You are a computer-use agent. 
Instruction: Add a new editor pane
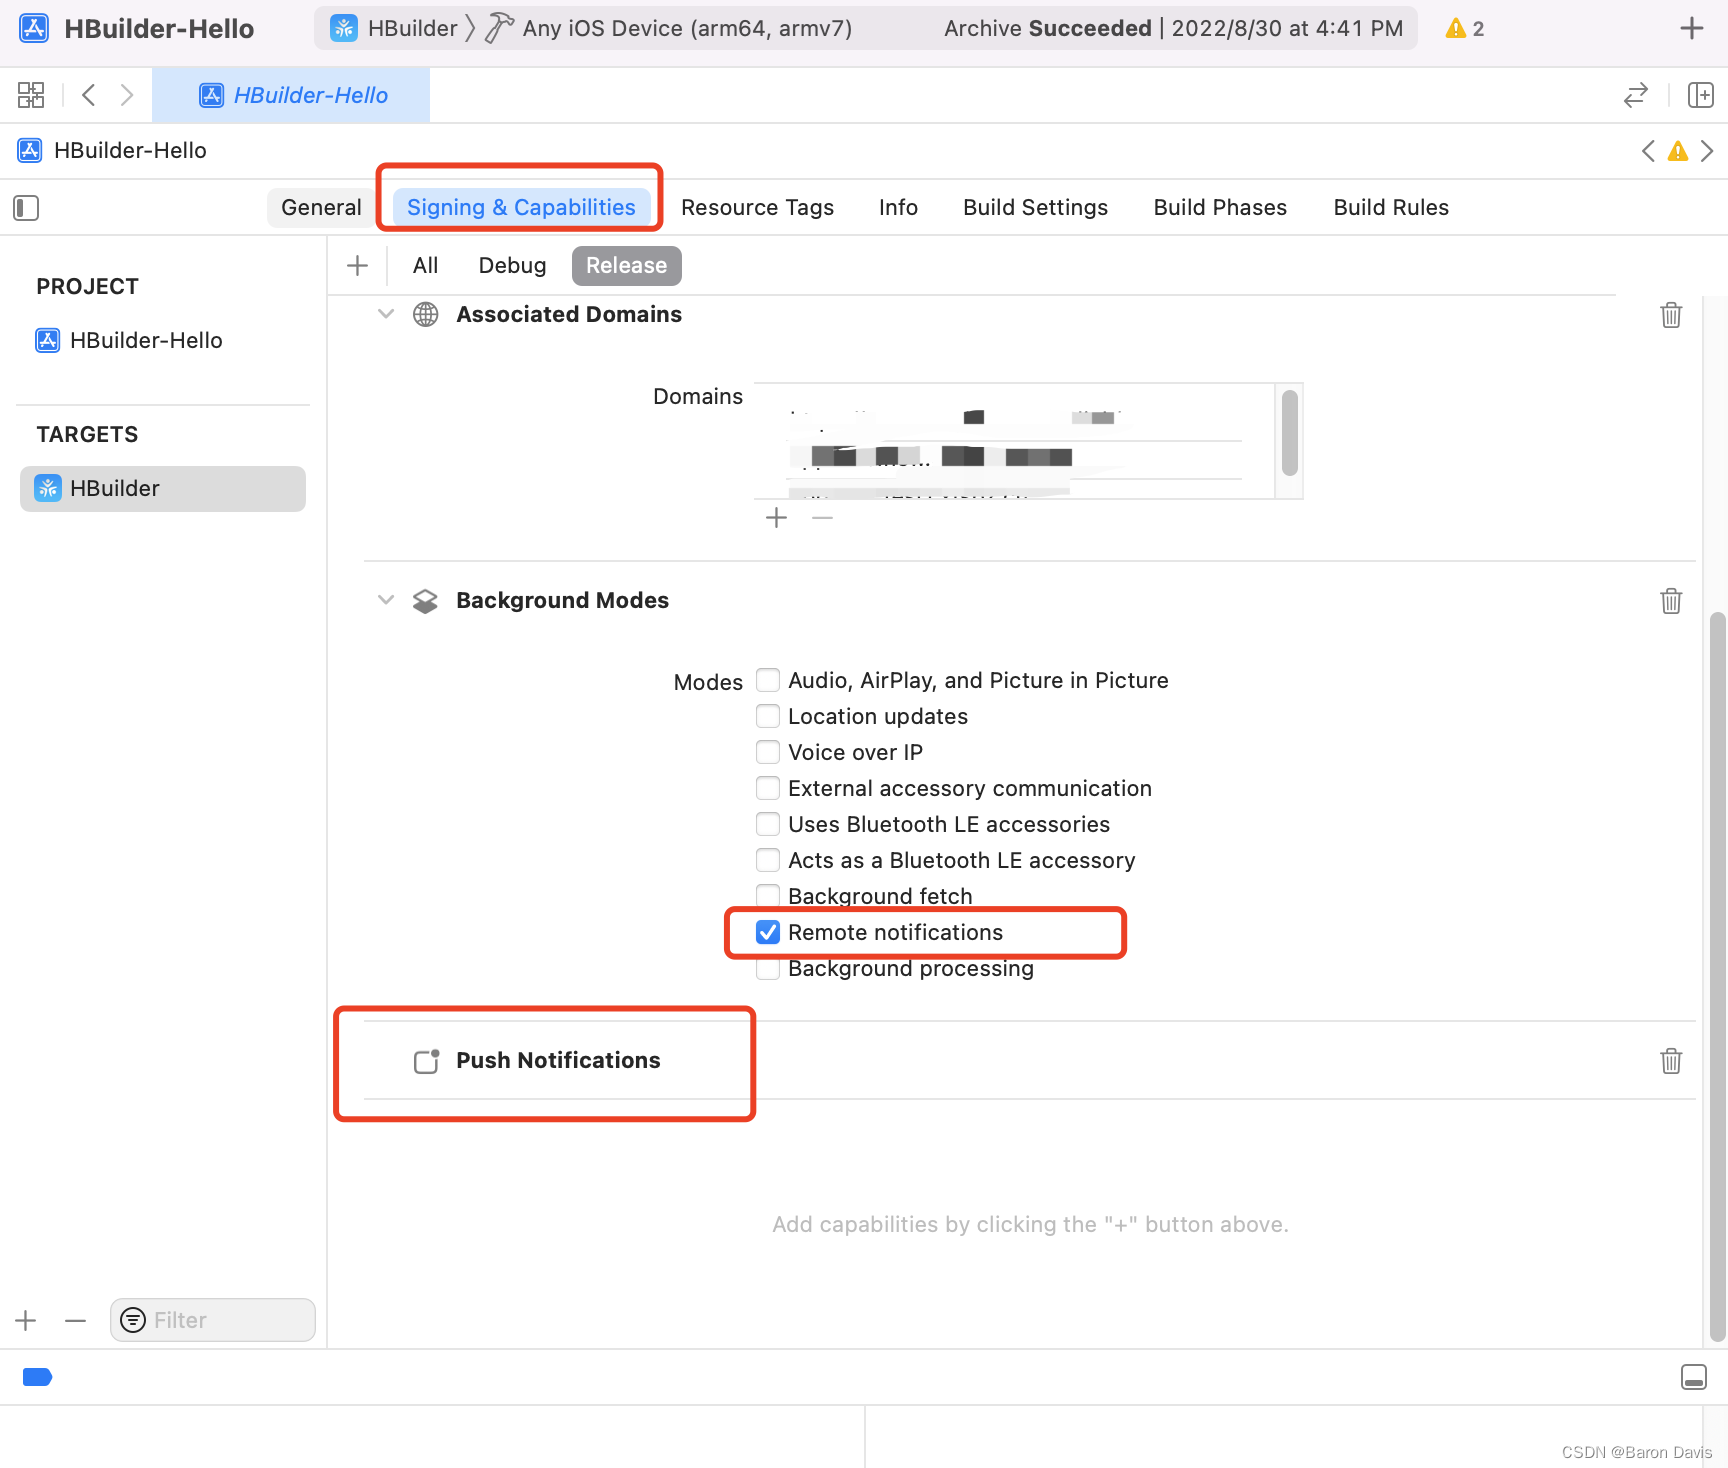point(1700,95)
